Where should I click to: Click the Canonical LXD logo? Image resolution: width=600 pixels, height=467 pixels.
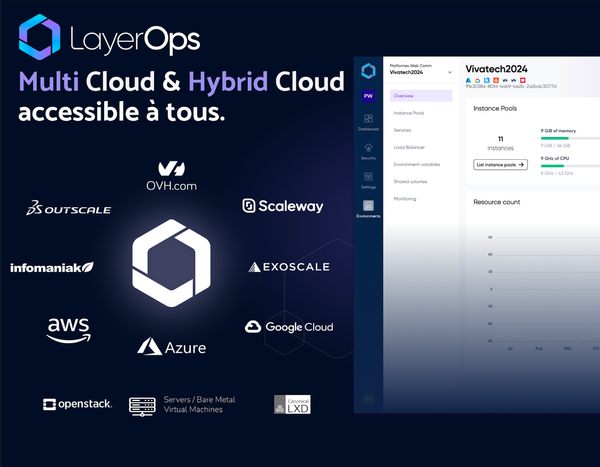(x=292, y=405)
